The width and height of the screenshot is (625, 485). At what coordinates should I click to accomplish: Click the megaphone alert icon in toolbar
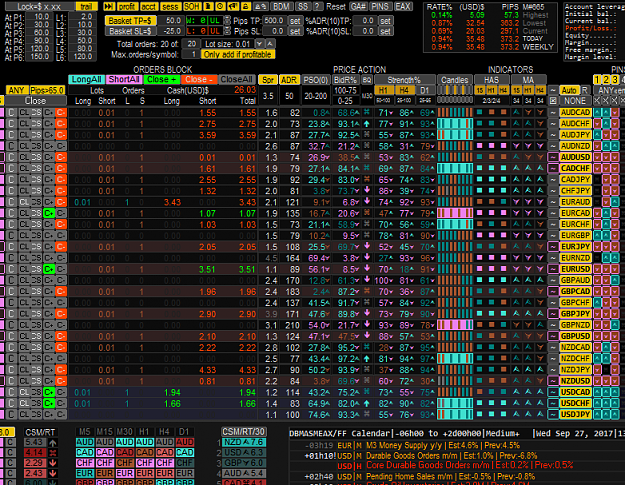click(x=233, y=6)
